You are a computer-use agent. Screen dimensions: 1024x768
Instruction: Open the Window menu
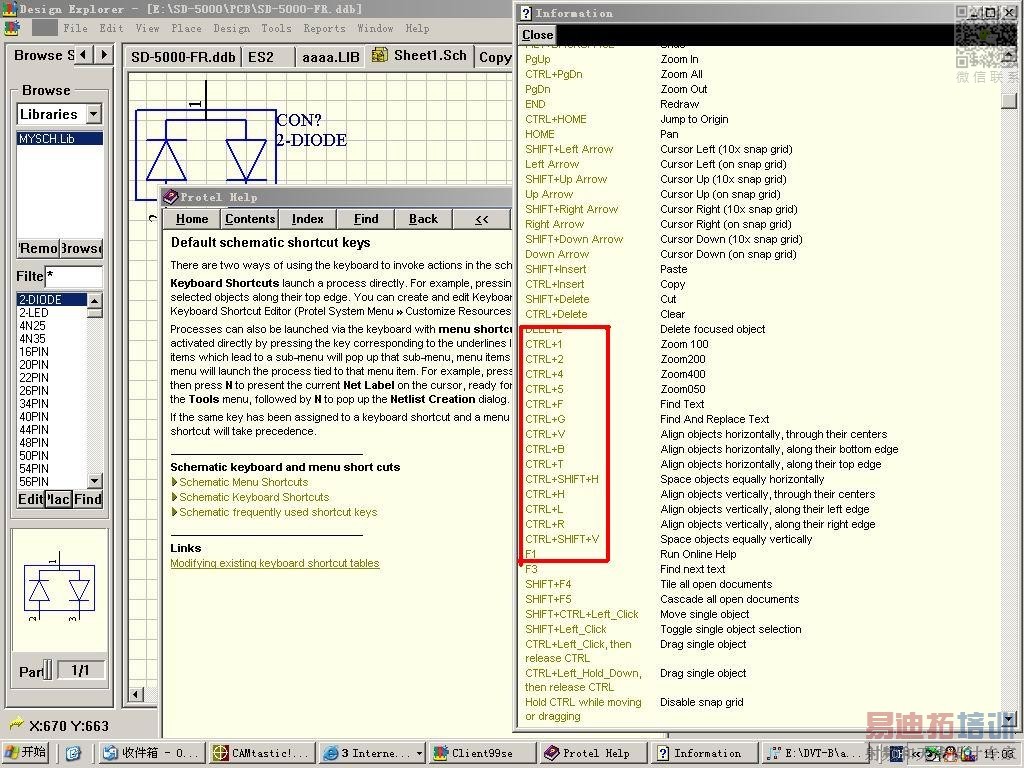tap(375, 28)
